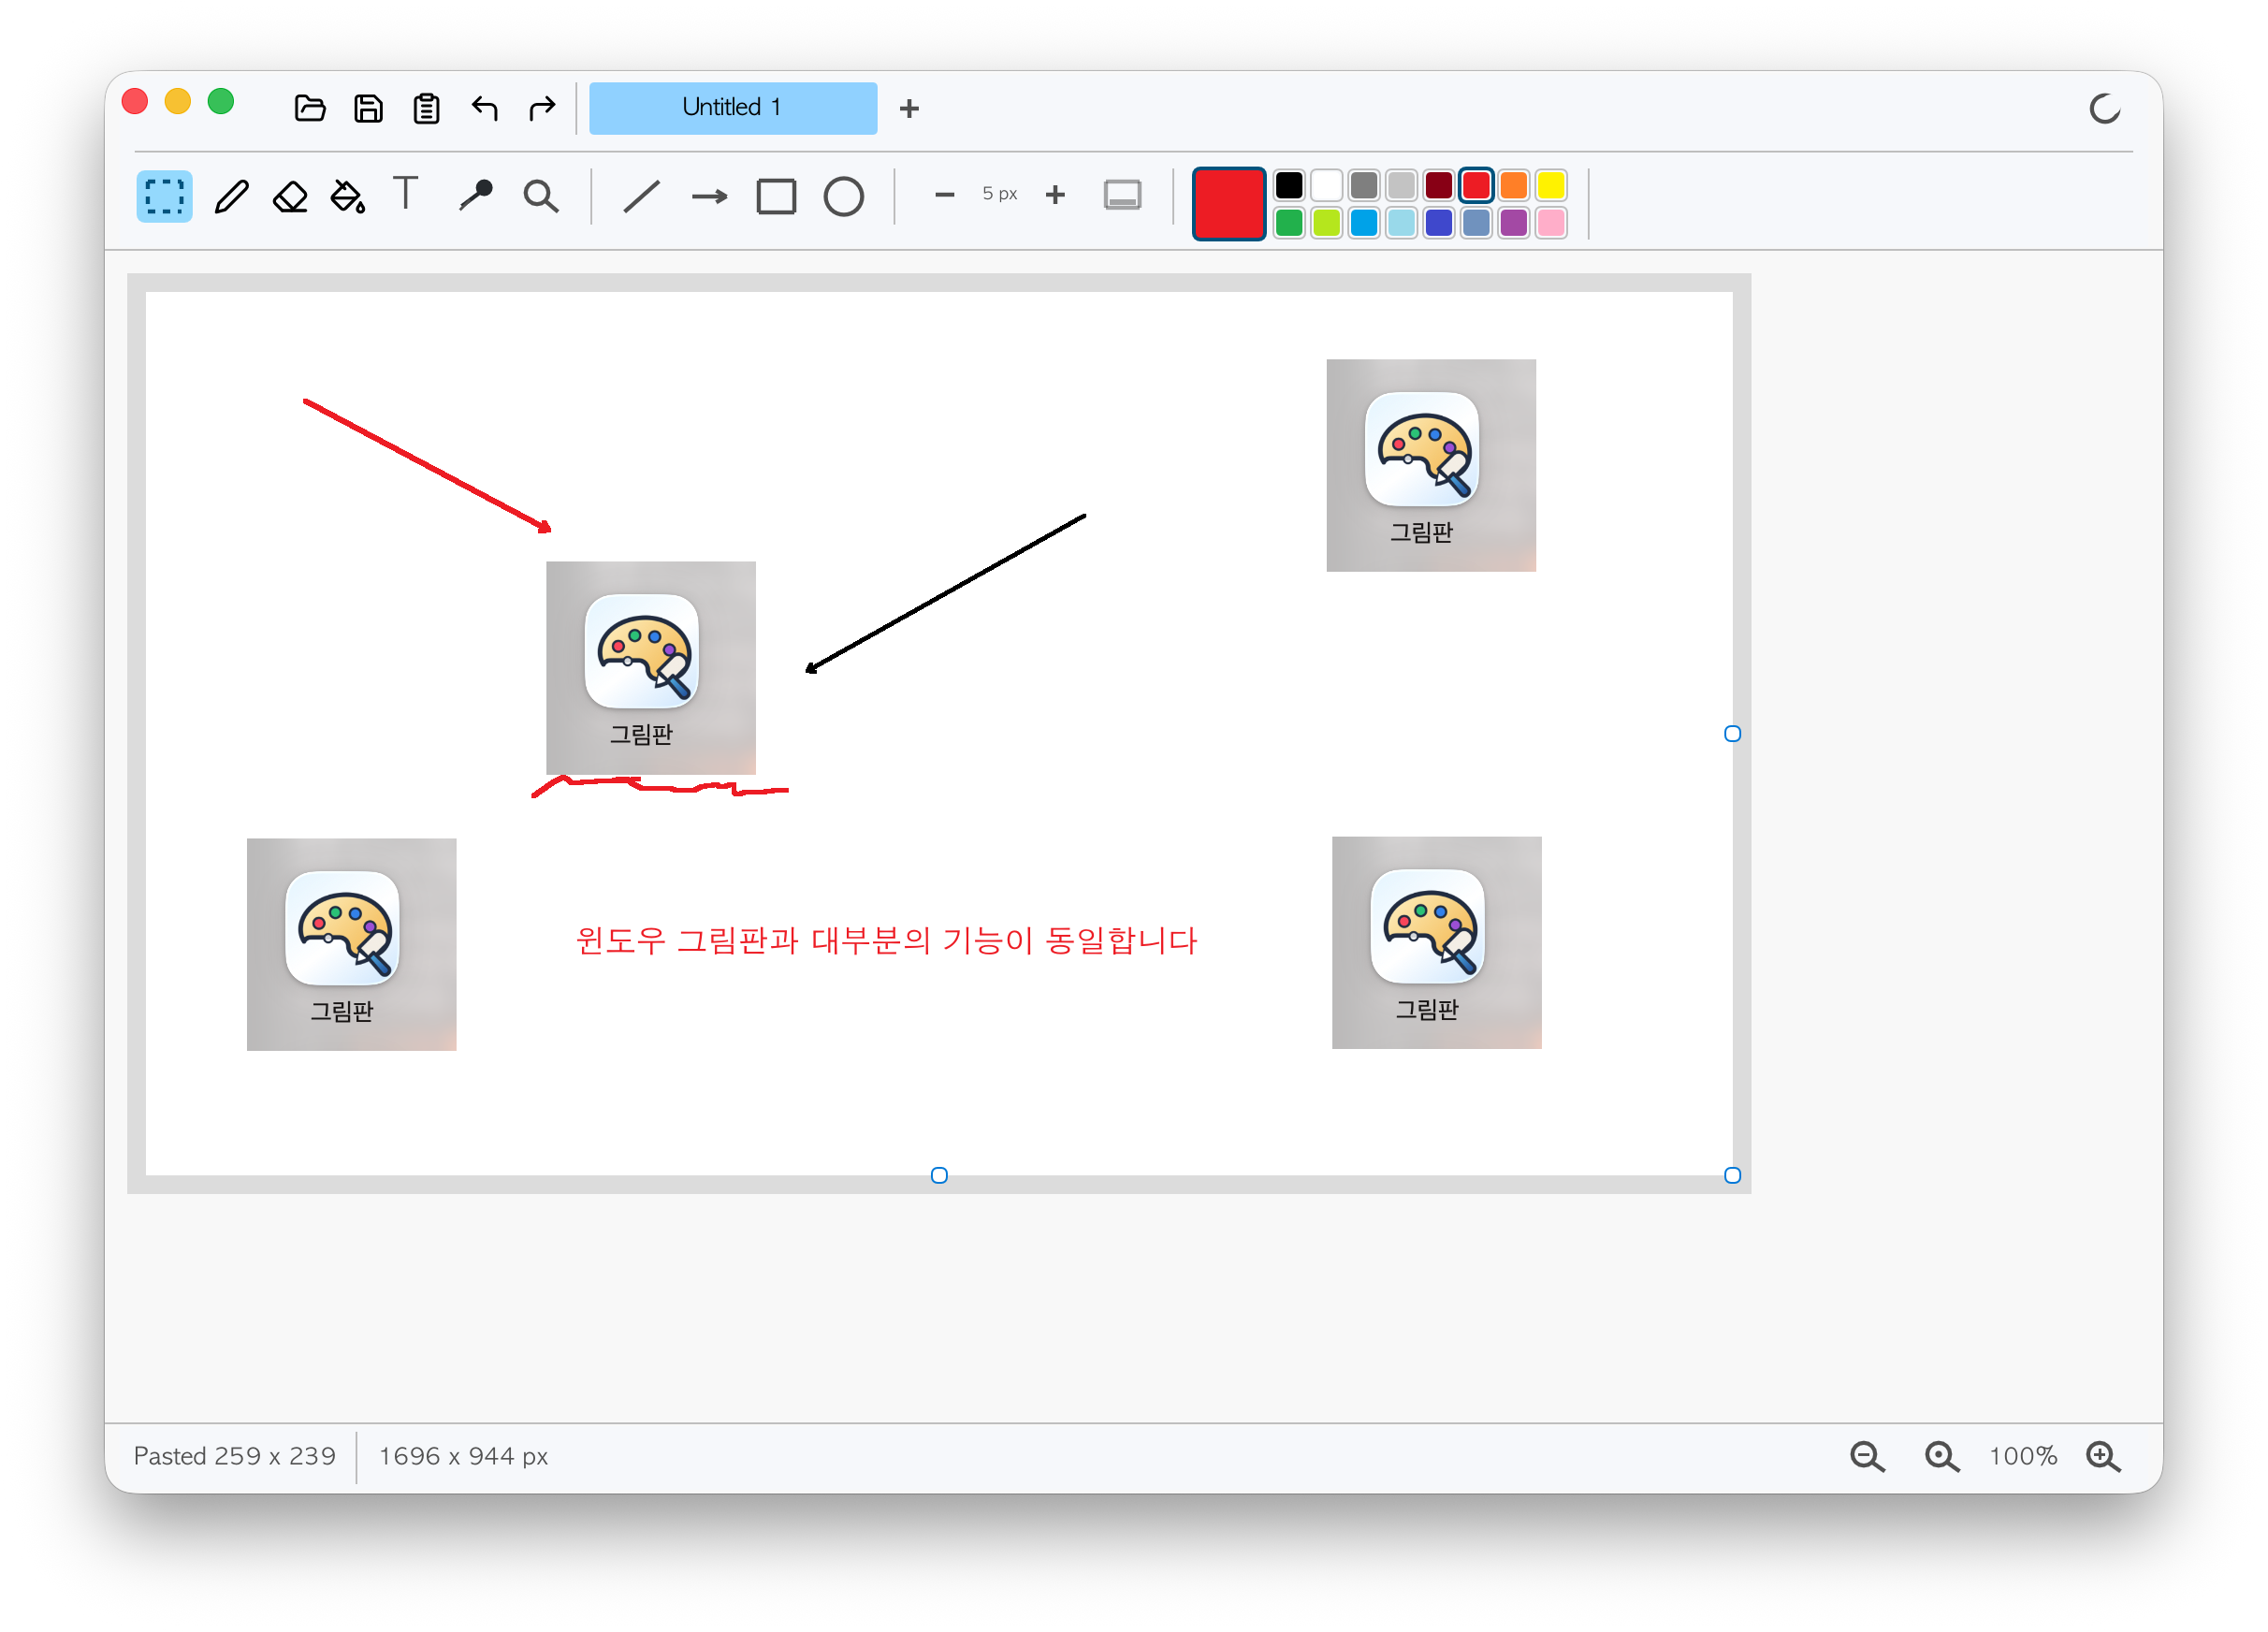Screen dimensions: 2268x1632
Task: Toggle the shape fill option icon
Action: [x=1122, y=195]
